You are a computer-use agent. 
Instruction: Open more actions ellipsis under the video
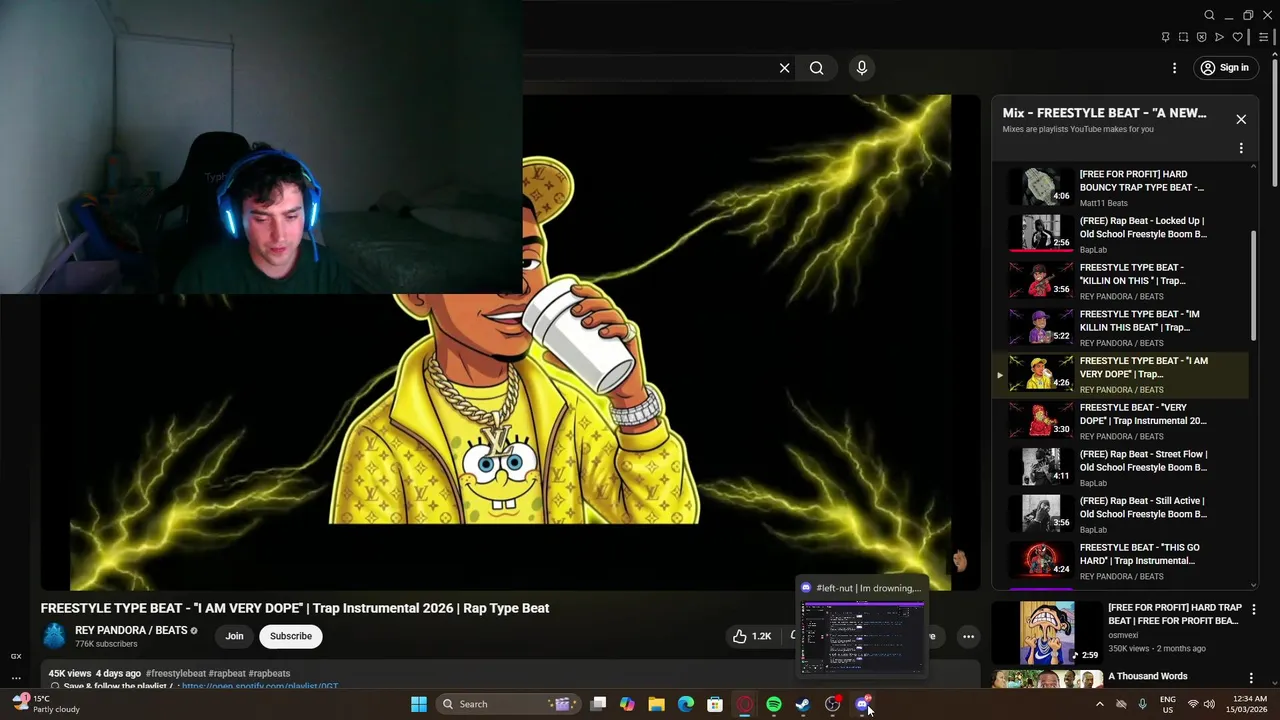[968, 636]
